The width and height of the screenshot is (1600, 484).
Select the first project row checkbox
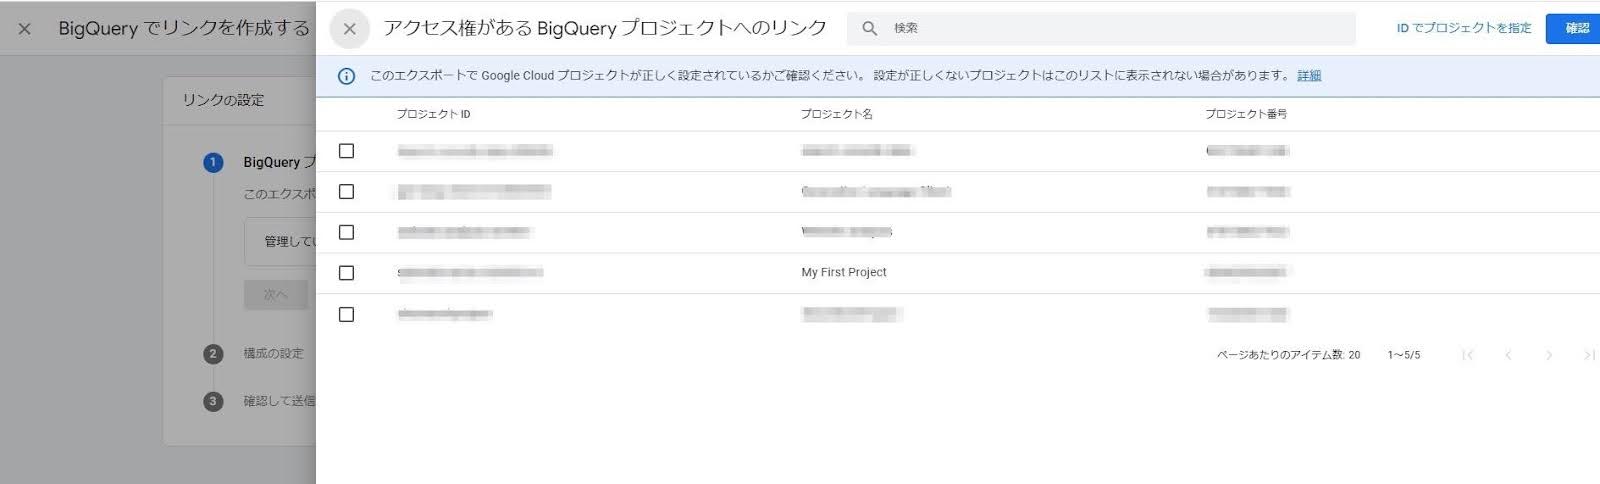coord(346,151)
